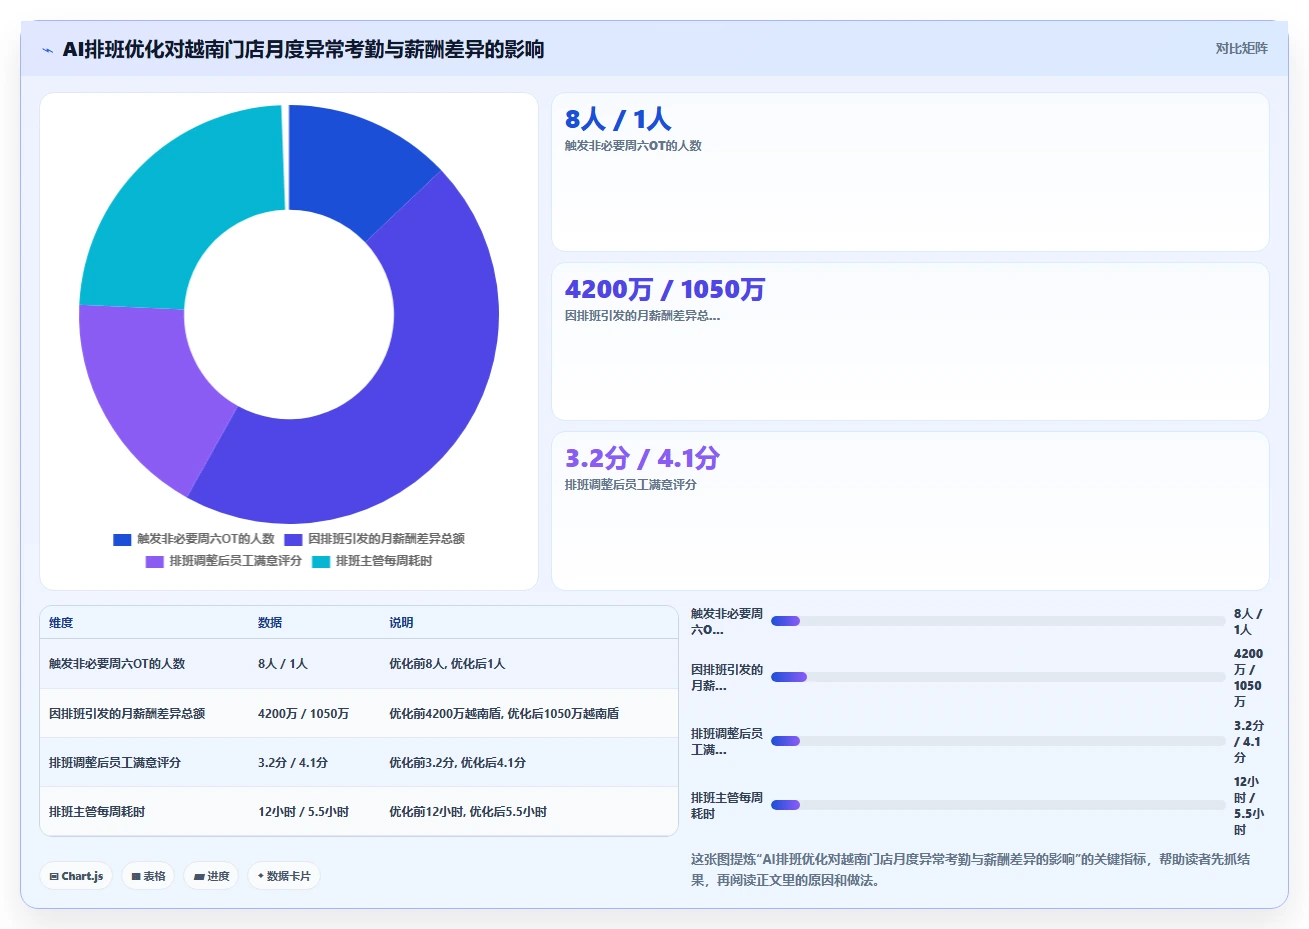This screenshot has width=1309, height=929.
Task: Toggle the 排班调整后员工满意评分 legend entry
Action: (x=224, y=561)
